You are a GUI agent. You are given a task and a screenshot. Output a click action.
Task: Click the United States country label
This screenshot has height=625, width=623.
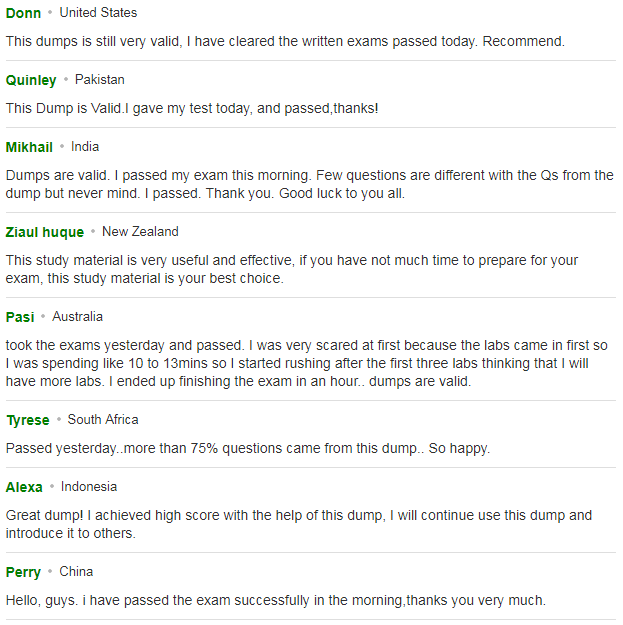98,13
